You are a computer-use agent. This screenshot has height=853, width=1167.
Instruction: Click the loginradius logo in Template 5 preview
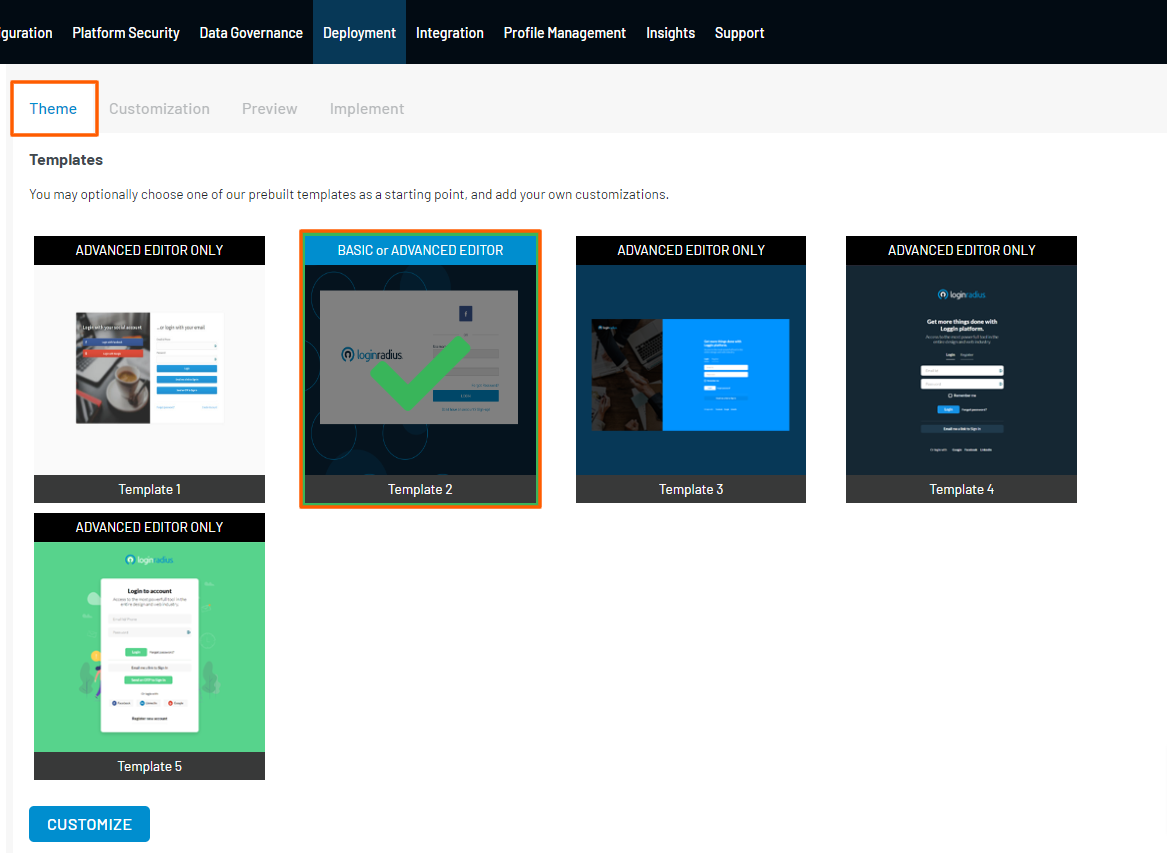[149, 561]
